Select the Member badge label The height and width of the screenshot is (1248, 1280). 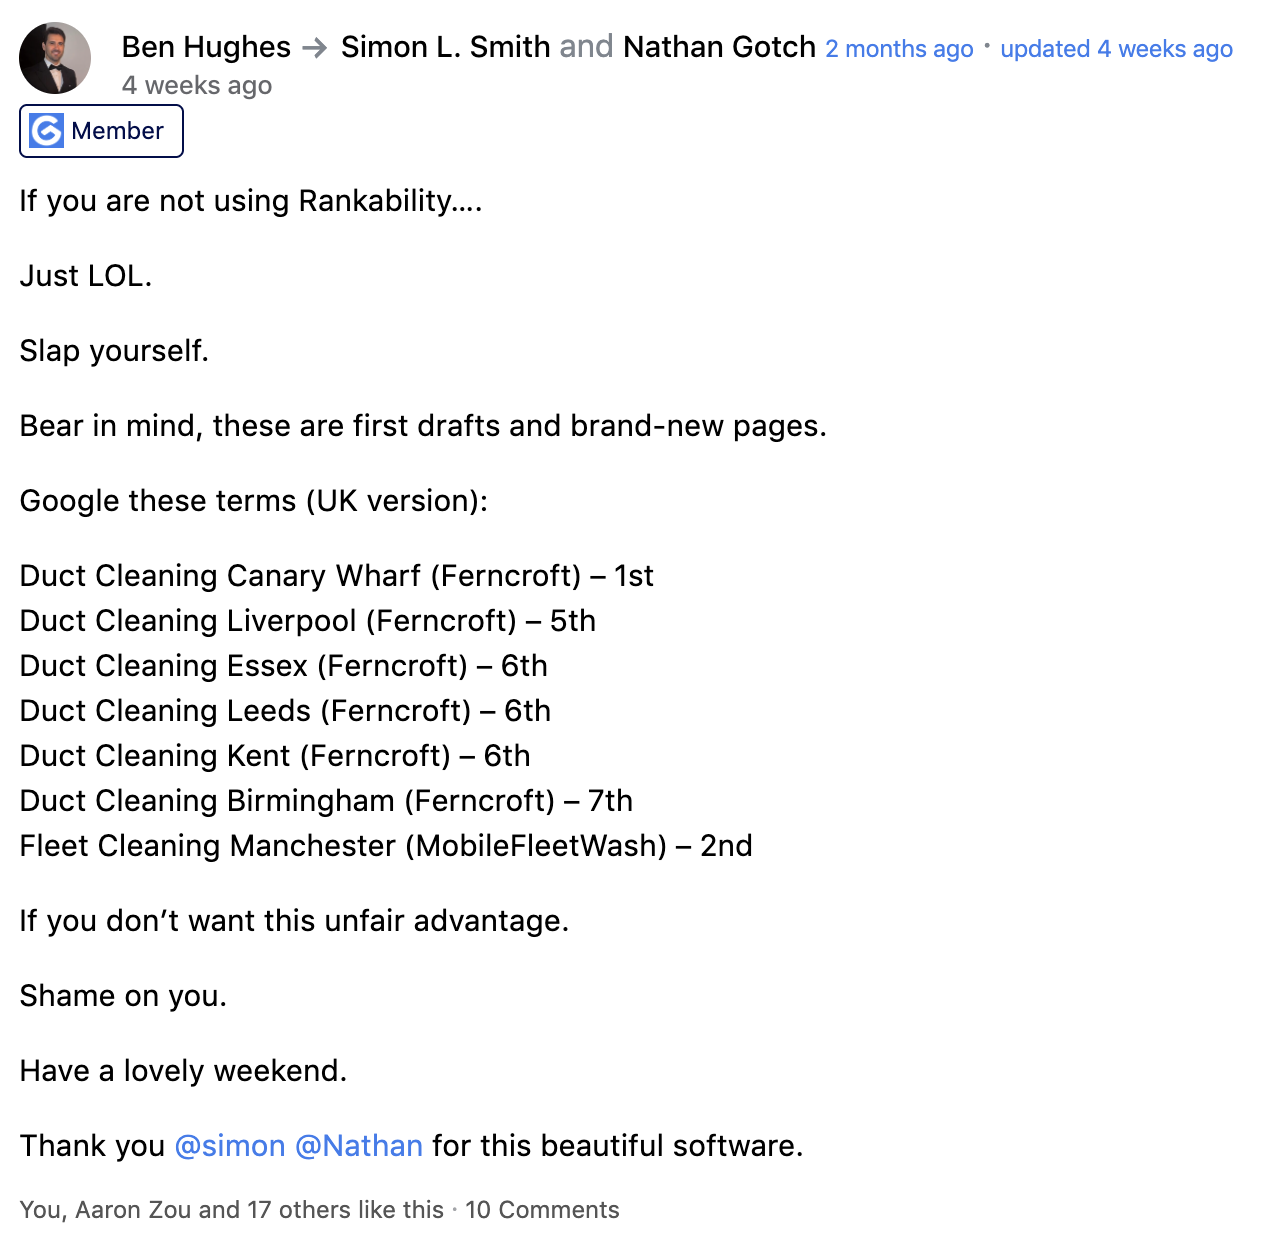click(x=117, y=131)
